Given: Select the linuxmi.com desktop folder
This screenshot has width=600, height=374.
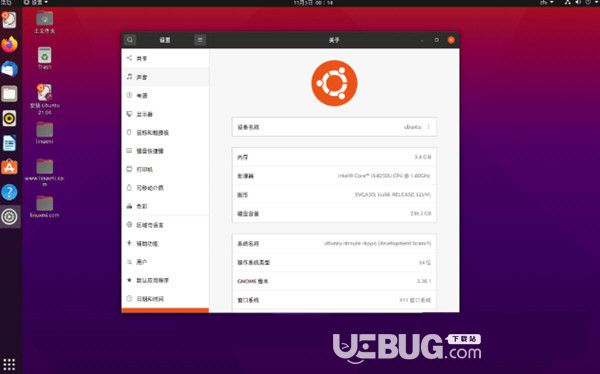Looking at the screenshot, I should point(45,207).
